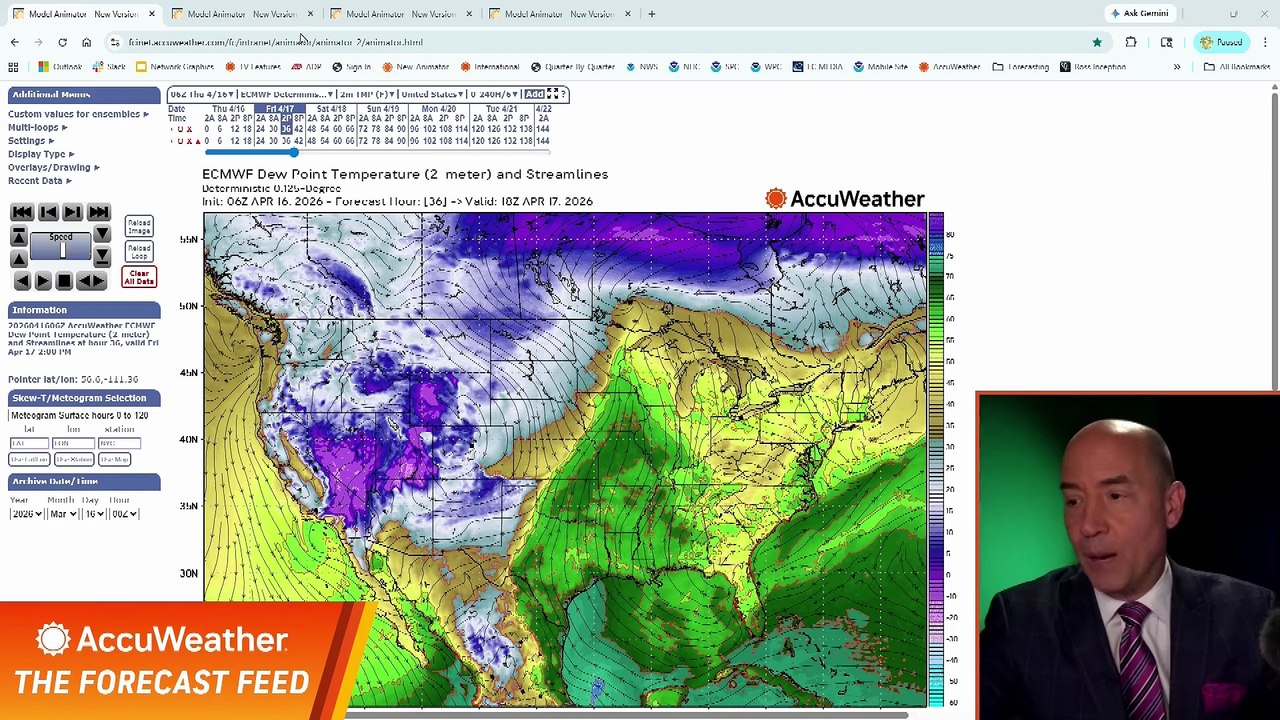Open the Forecasting bookmarks folder

point(1021,67)
